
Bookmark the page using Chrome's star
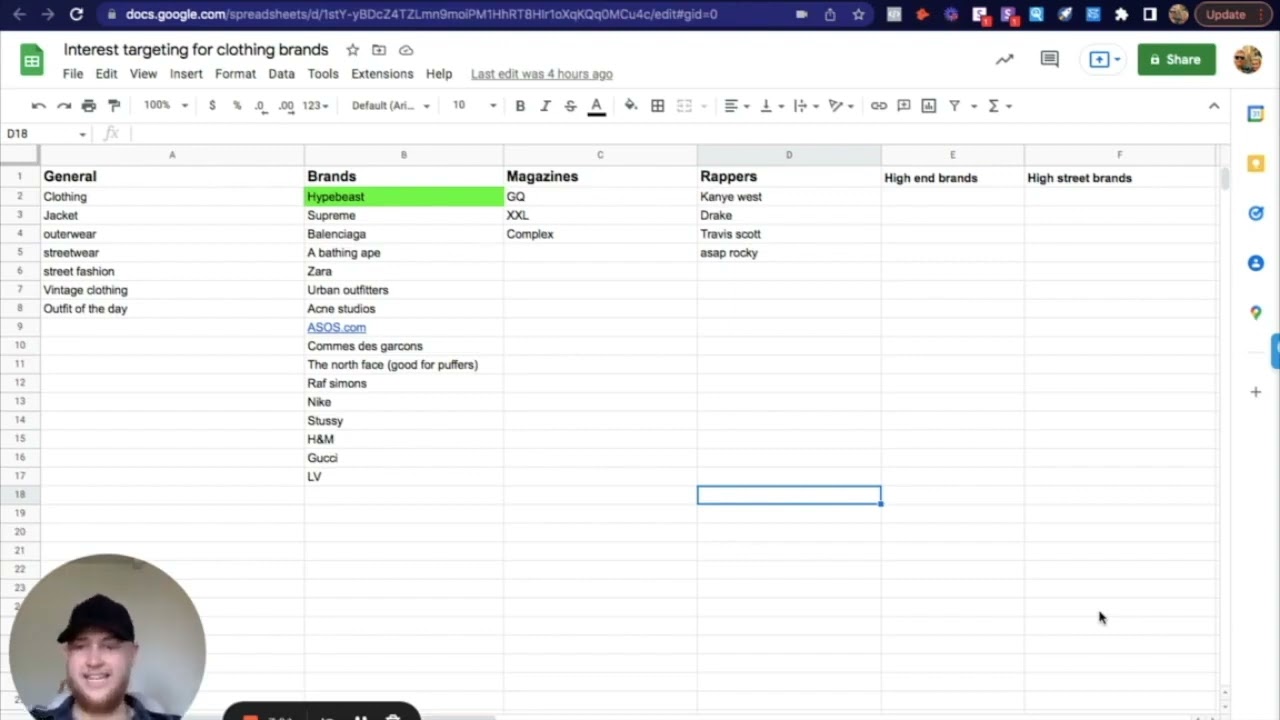pos(858,14)
